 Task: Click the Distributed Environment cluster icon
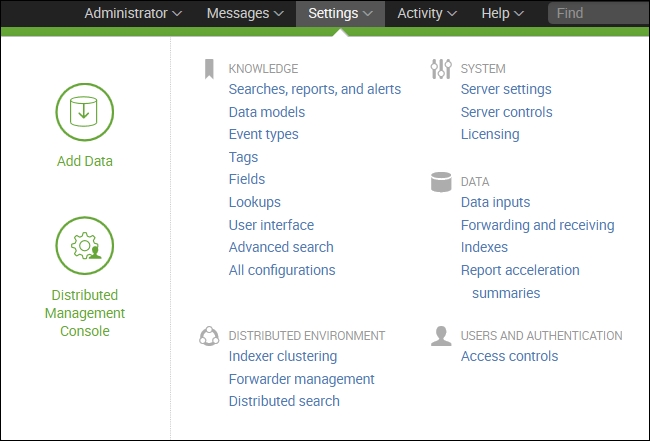tap(209, 336)
